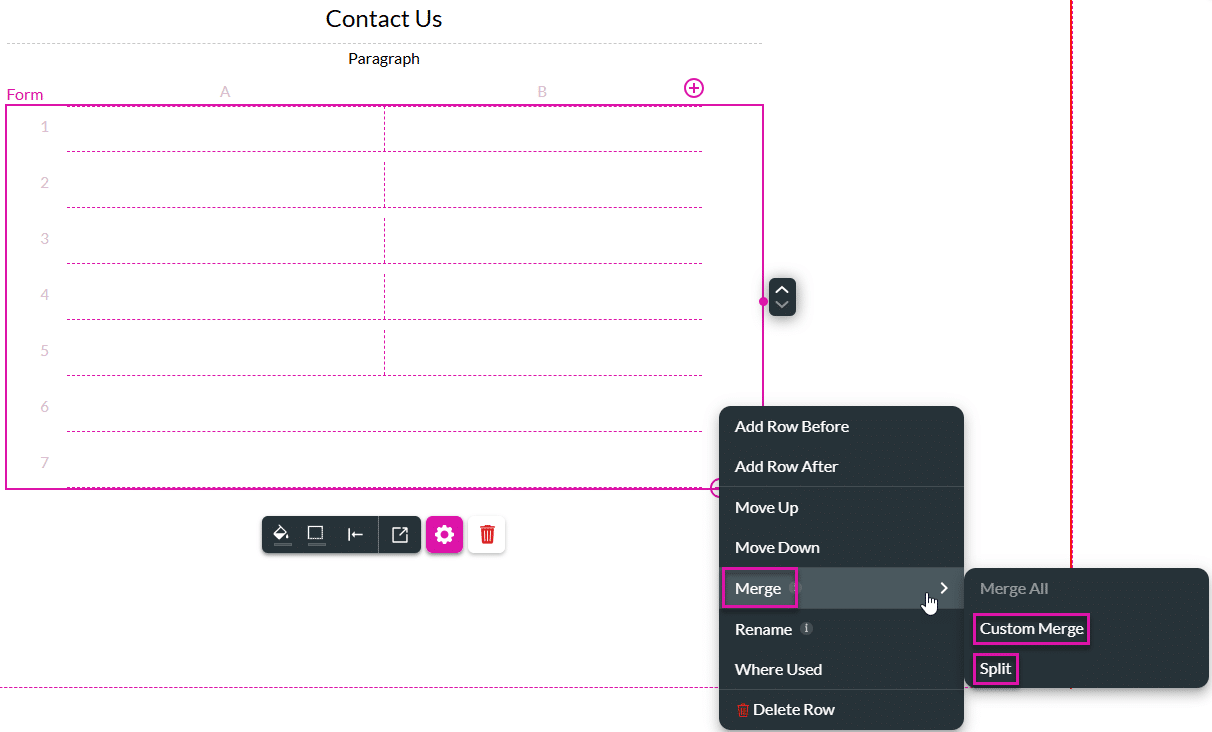Click the Form label
The width and height of the screenshot is (1212, 732).
[x=24, y=94]
